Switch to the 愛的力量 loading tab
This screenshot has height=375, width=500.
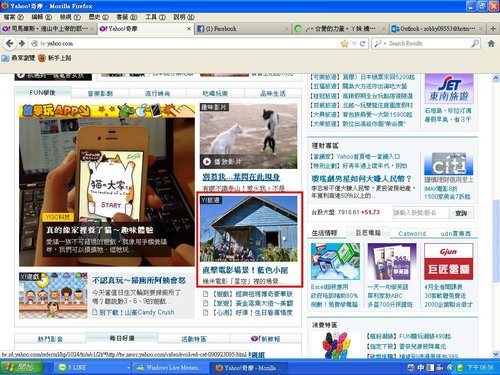tap(340, 29)
